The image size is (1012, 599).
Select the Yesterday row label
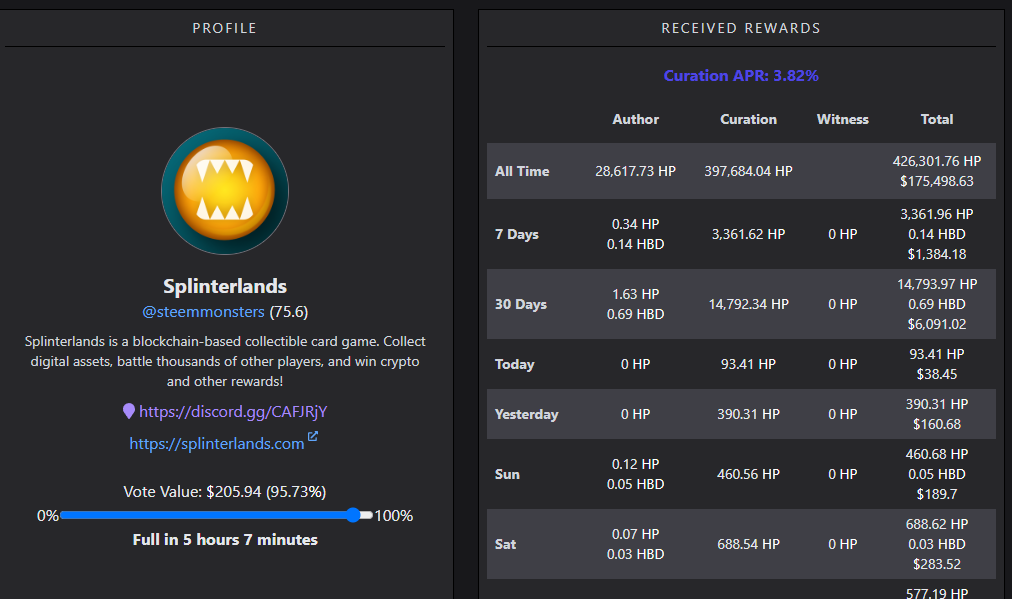tap(527, 414)
